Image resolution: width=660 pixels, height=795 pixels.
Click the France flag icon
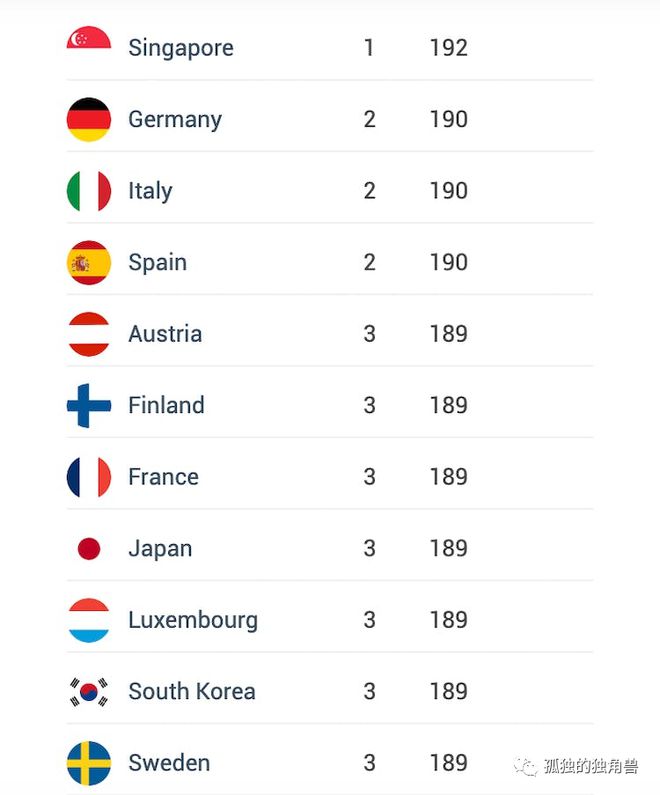89,477
